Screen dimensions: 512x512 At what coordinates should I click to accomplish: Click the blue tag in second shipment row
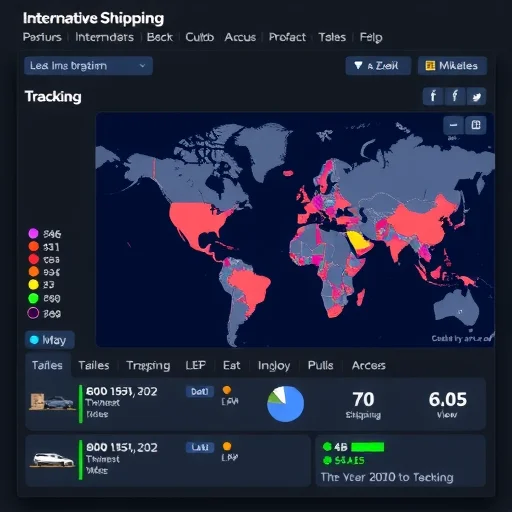coord(200,447)
